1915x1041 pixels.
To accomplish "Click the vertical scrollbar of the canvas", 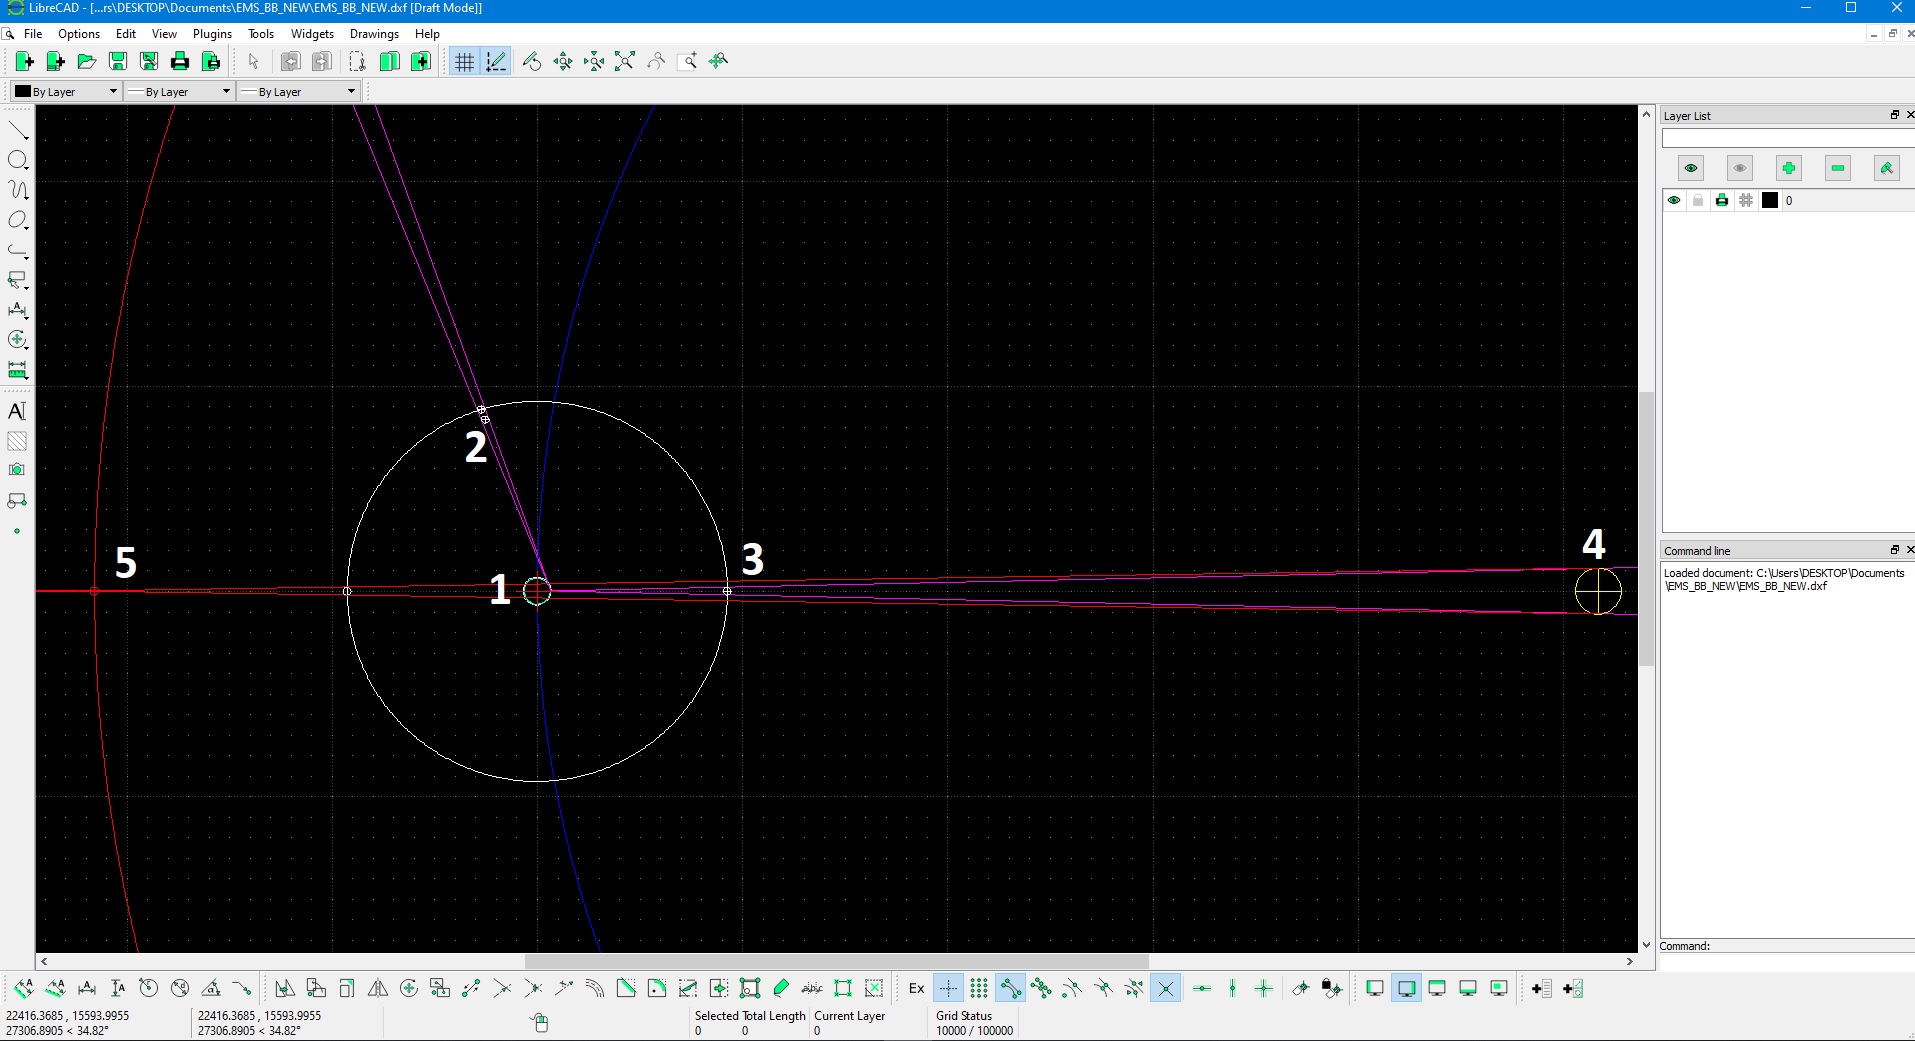I will point(1646,528).
